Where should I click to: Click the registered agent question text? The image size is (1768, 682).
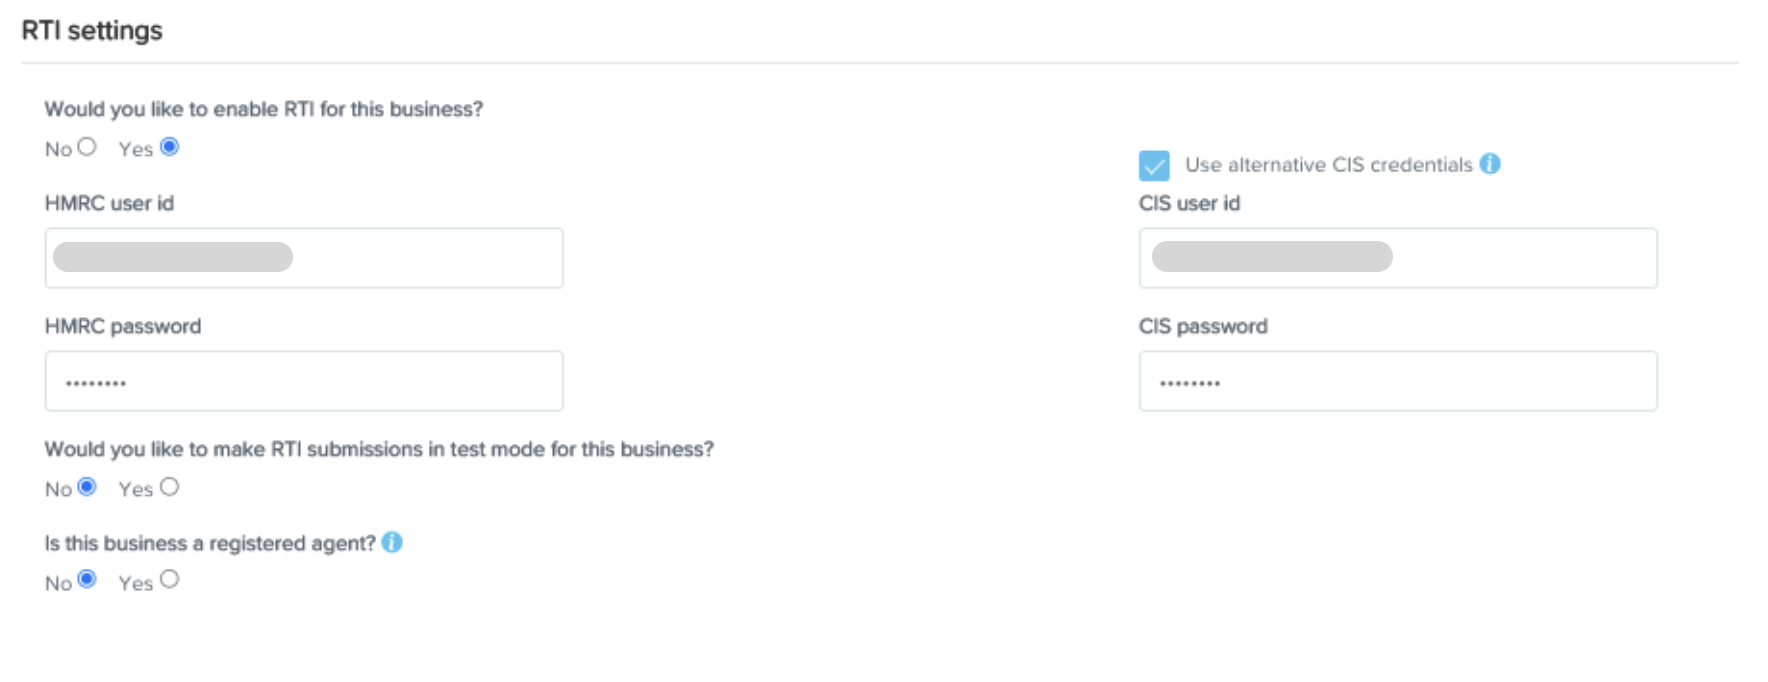click(x=209, y=543)
